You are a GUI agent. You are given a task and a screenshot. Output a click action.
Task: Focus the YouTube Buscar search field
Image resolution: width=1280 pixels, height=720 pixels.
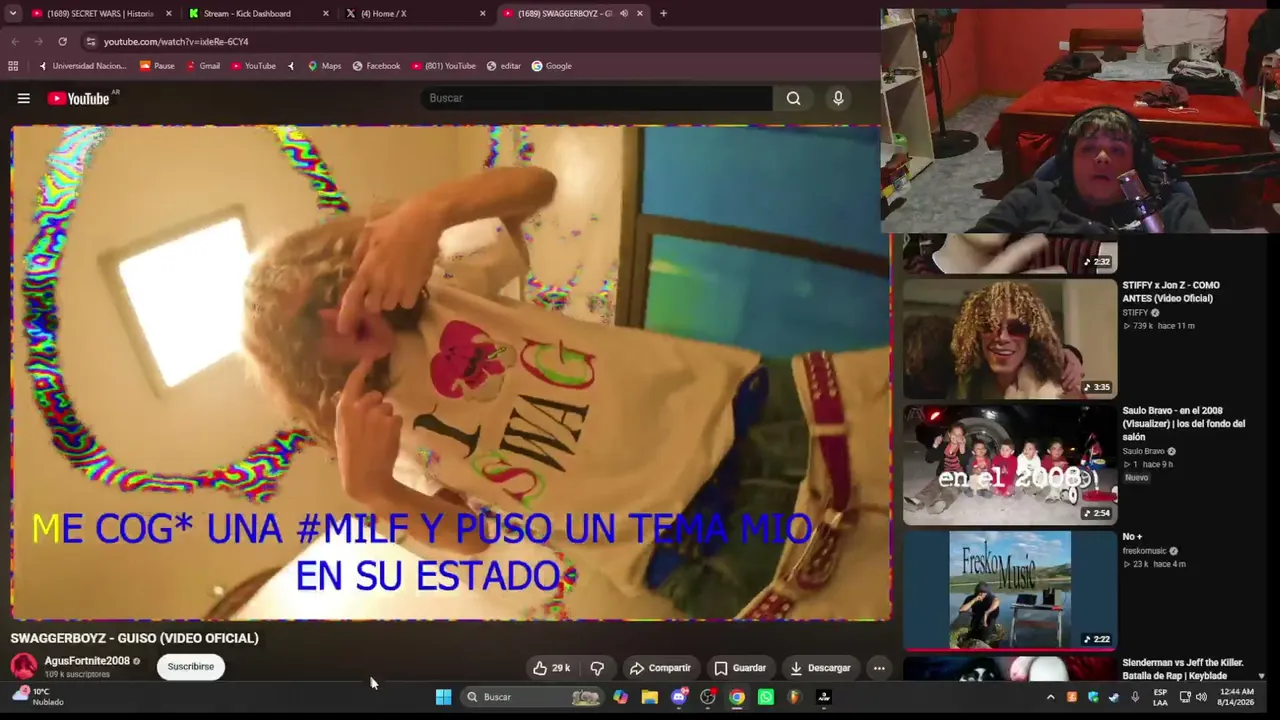597,98
